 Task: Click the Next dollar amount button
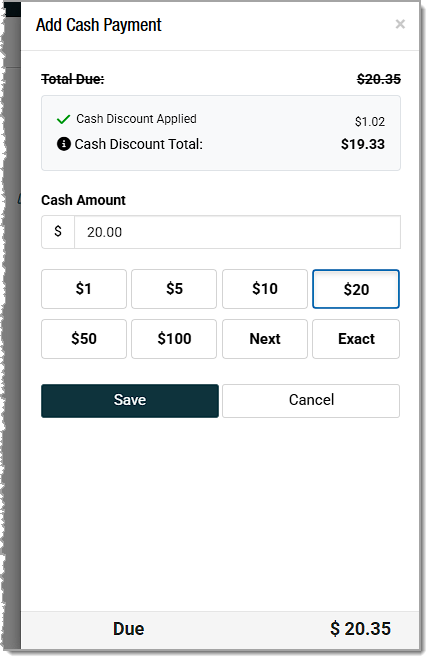click(x=265, y=339)
